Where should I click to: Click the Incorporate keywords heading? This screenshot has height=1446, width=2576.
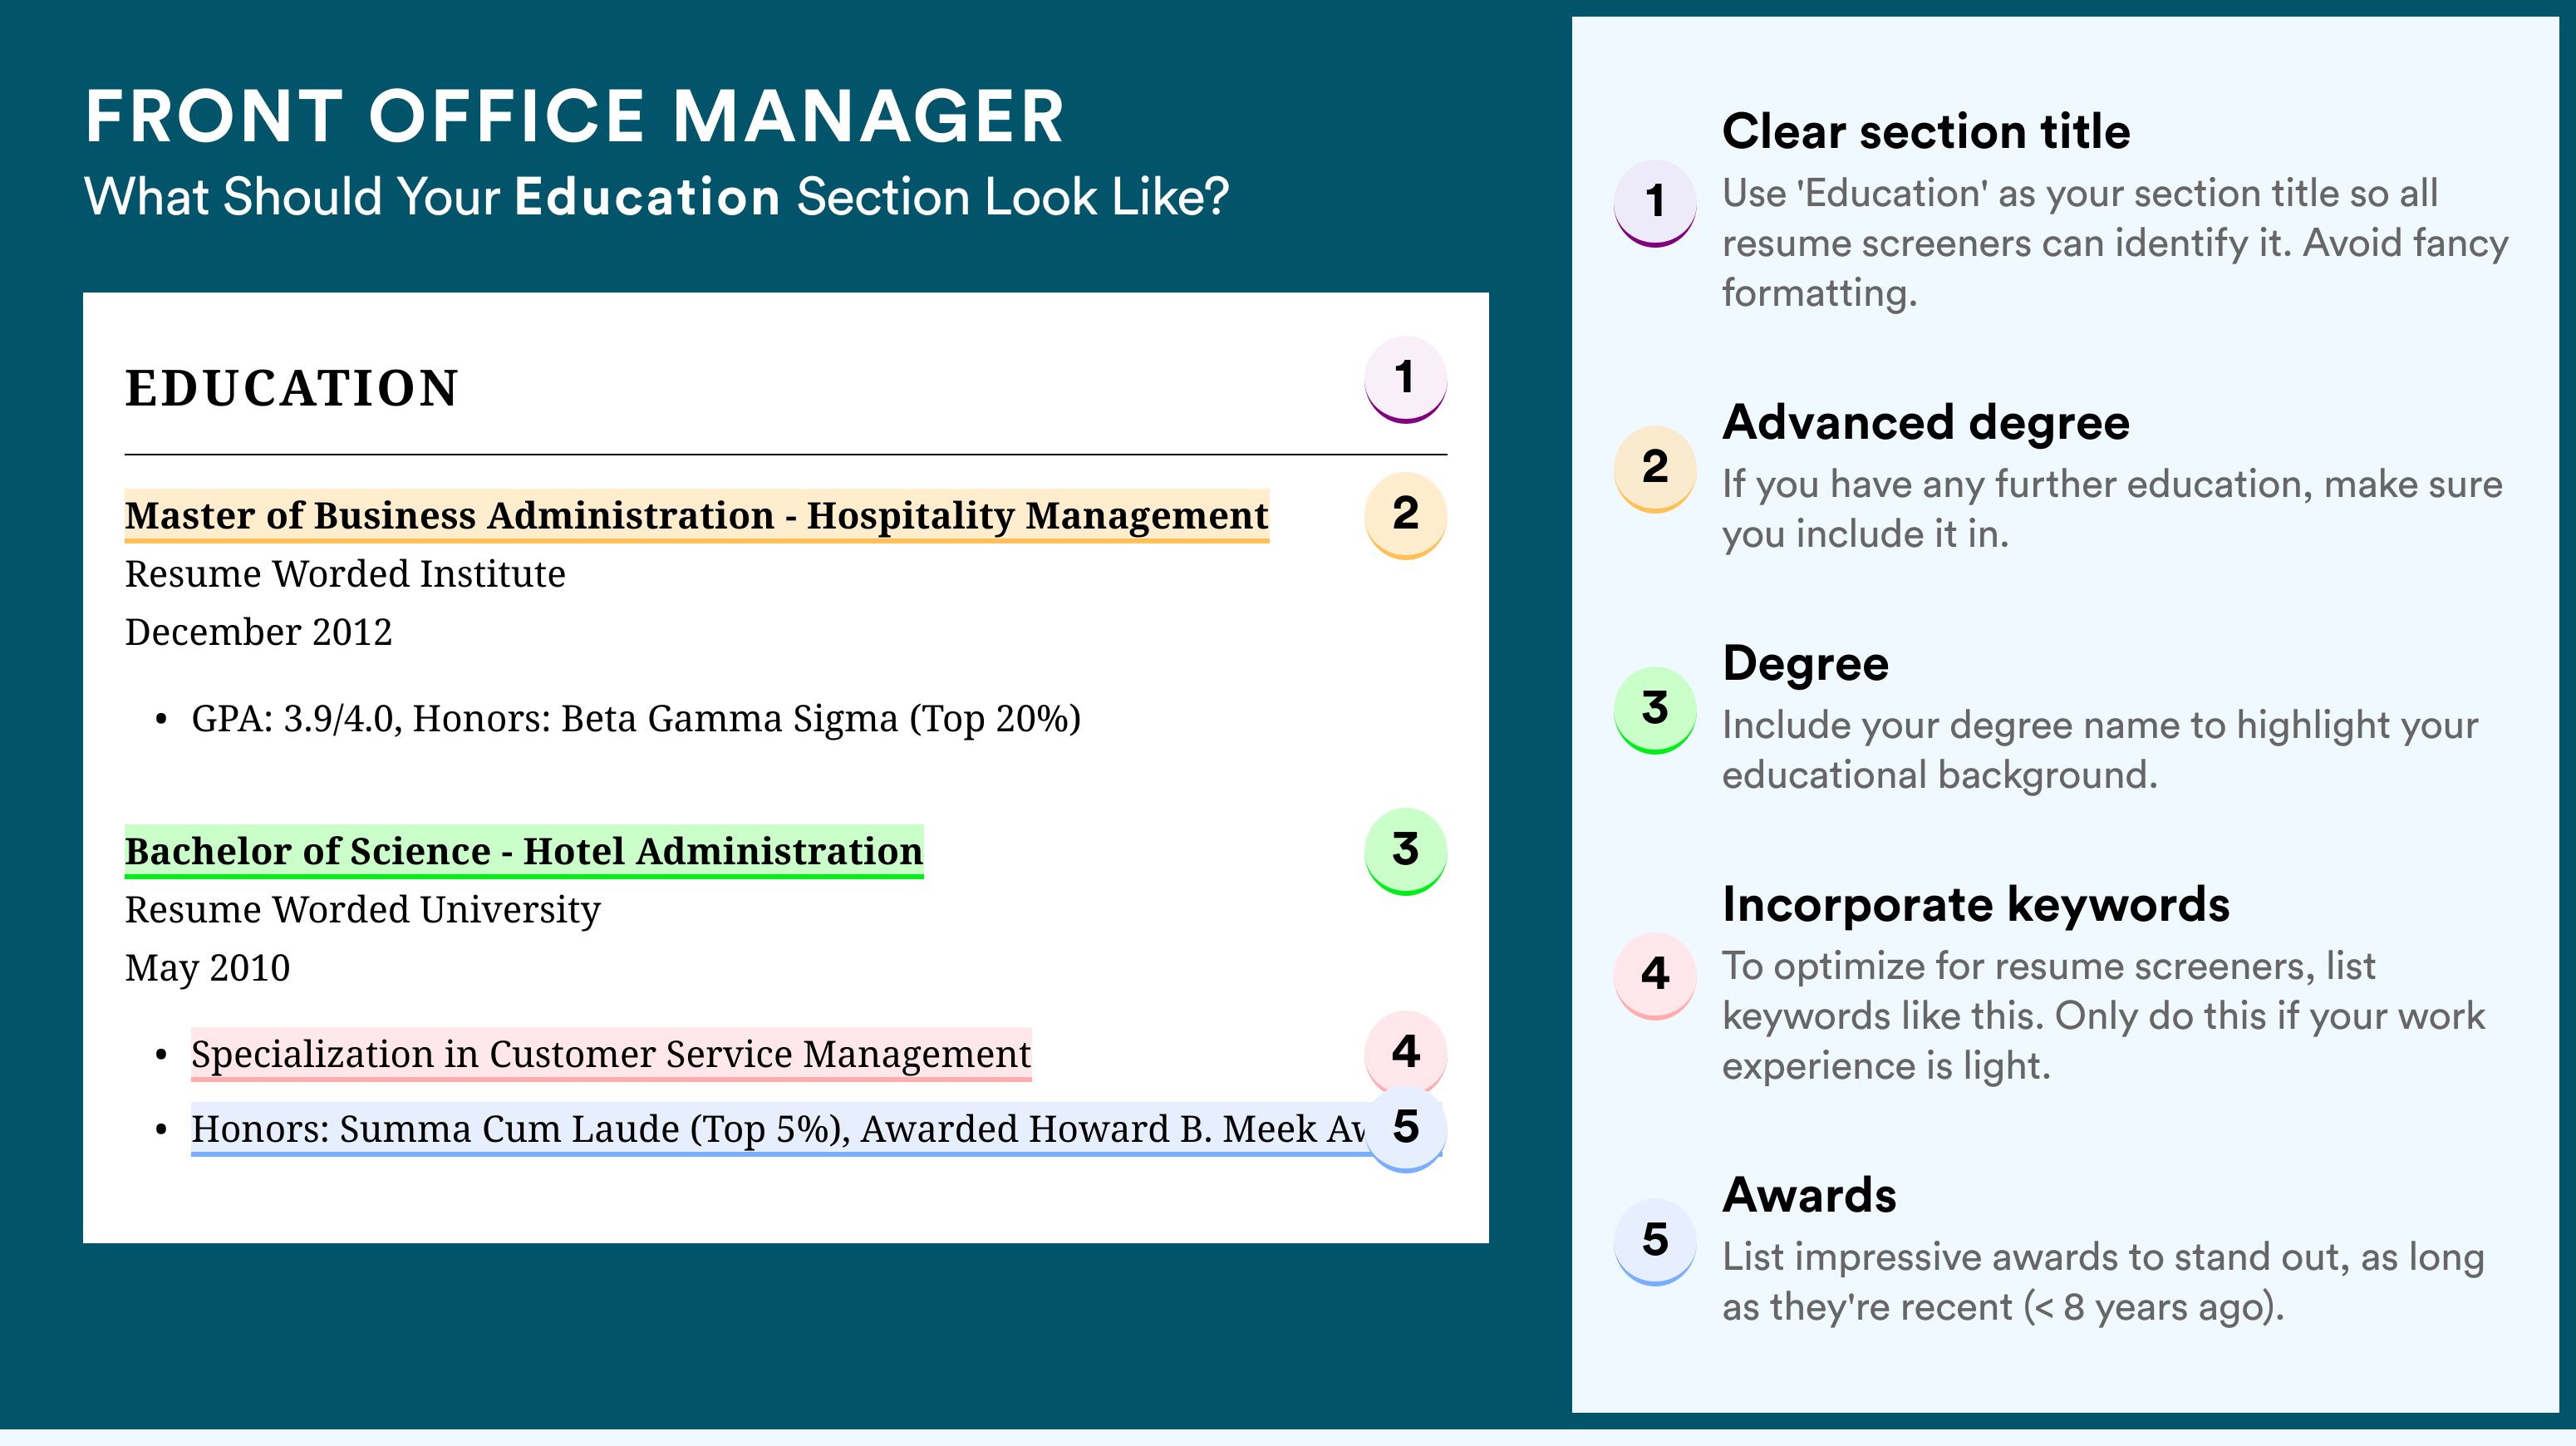coord(1975,904)
